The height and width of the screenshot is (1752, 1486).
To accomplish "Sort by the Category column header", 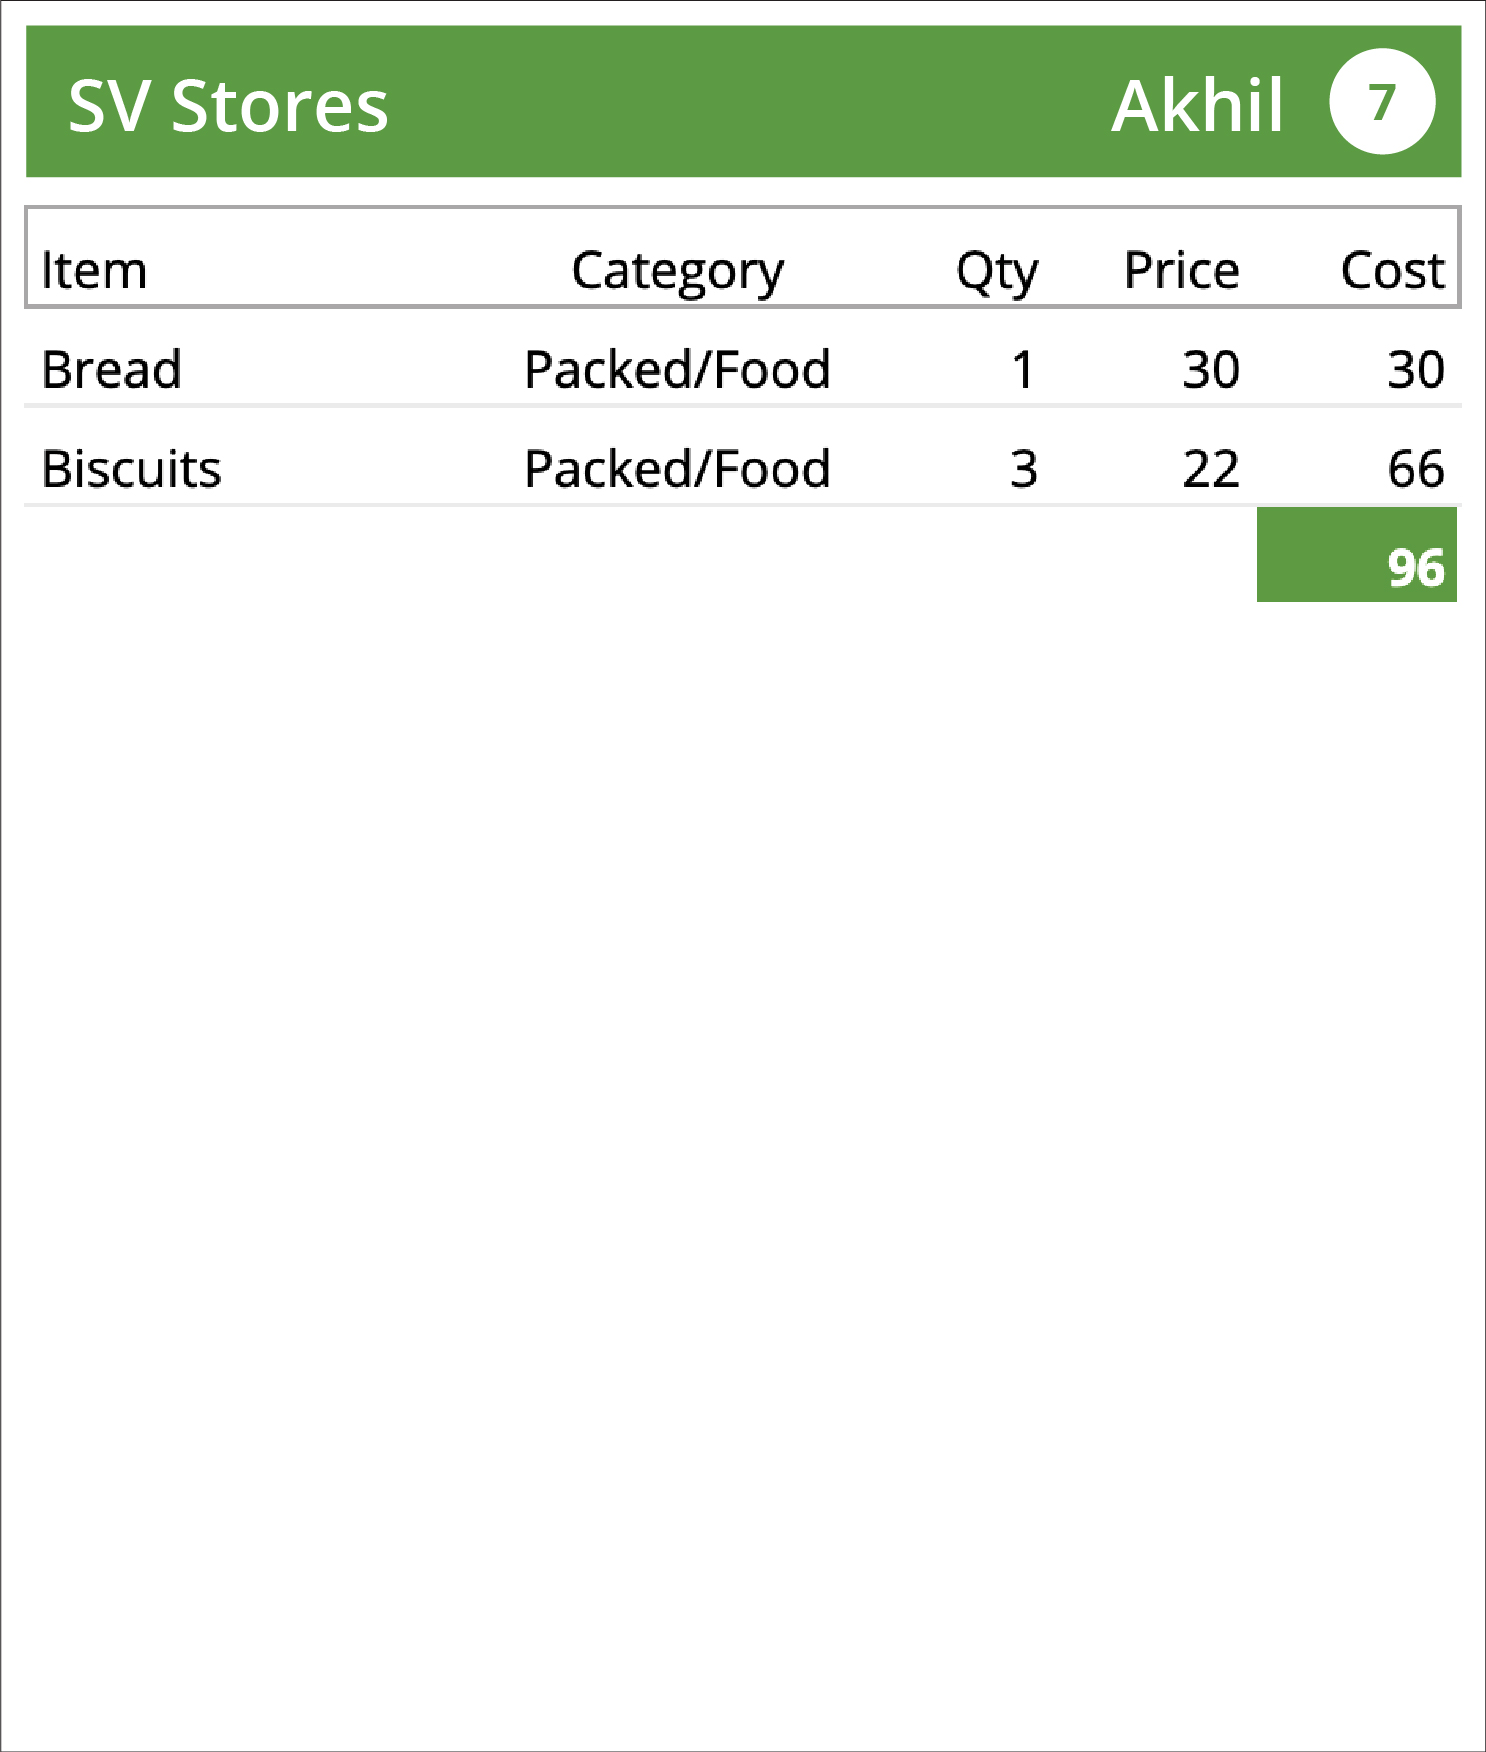I will (677, 271).
